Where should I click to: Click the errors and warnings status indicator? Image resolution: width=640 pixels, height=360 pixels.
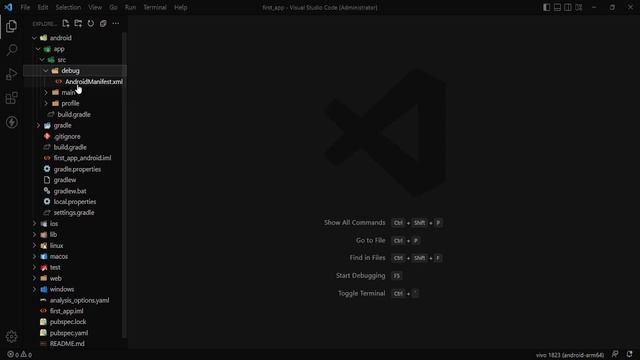(x=20, y=355)
